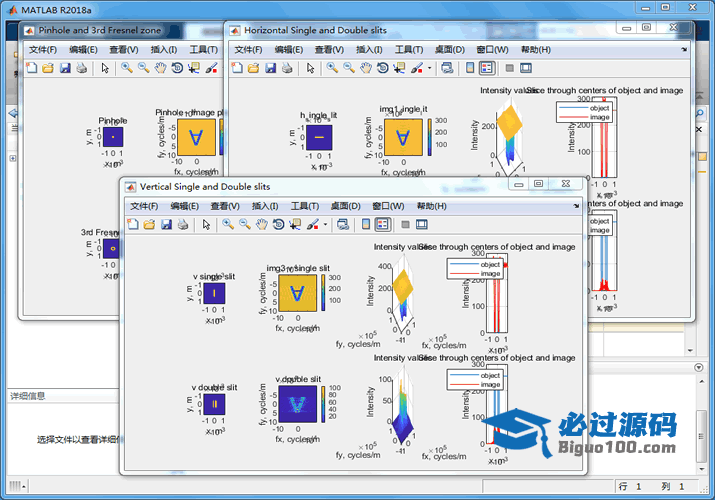The image size is (715, 500).
Task: Open file icon in Vertical slits toolbar
Action: click(149, 224)
